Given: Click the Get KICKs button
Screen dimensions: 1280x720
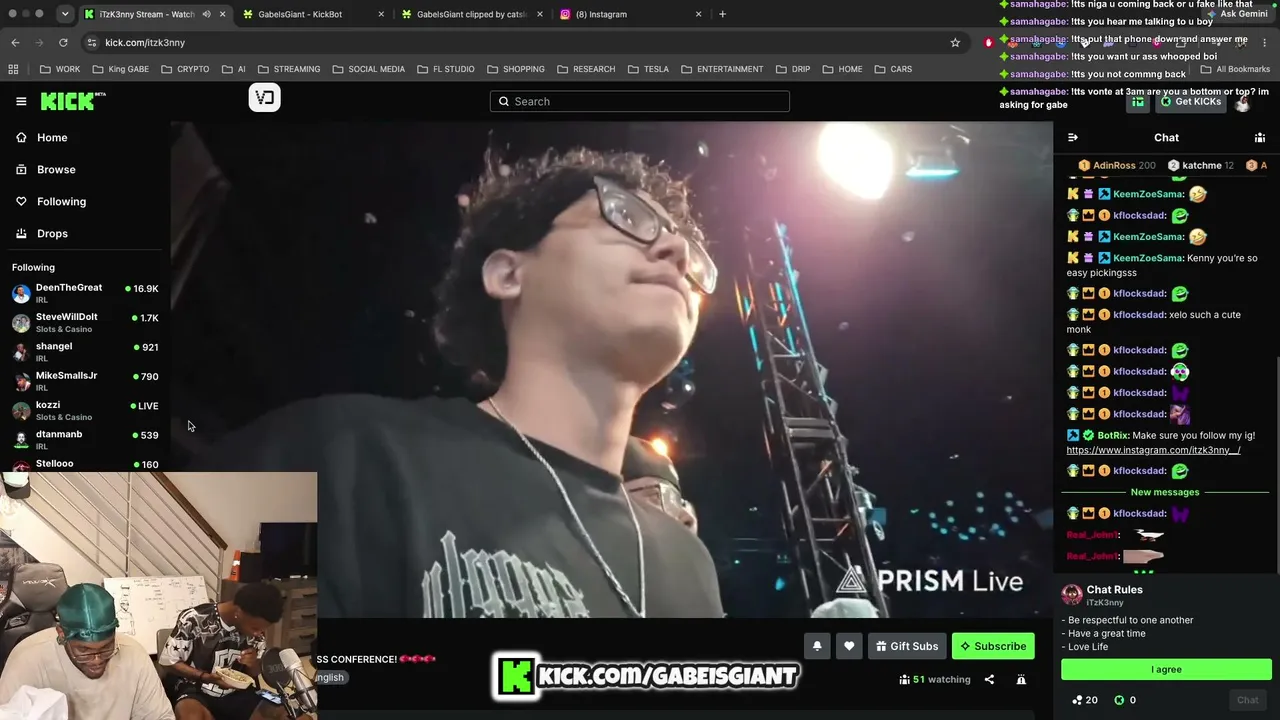Looking at the screenshot, I should point(1191,102).
